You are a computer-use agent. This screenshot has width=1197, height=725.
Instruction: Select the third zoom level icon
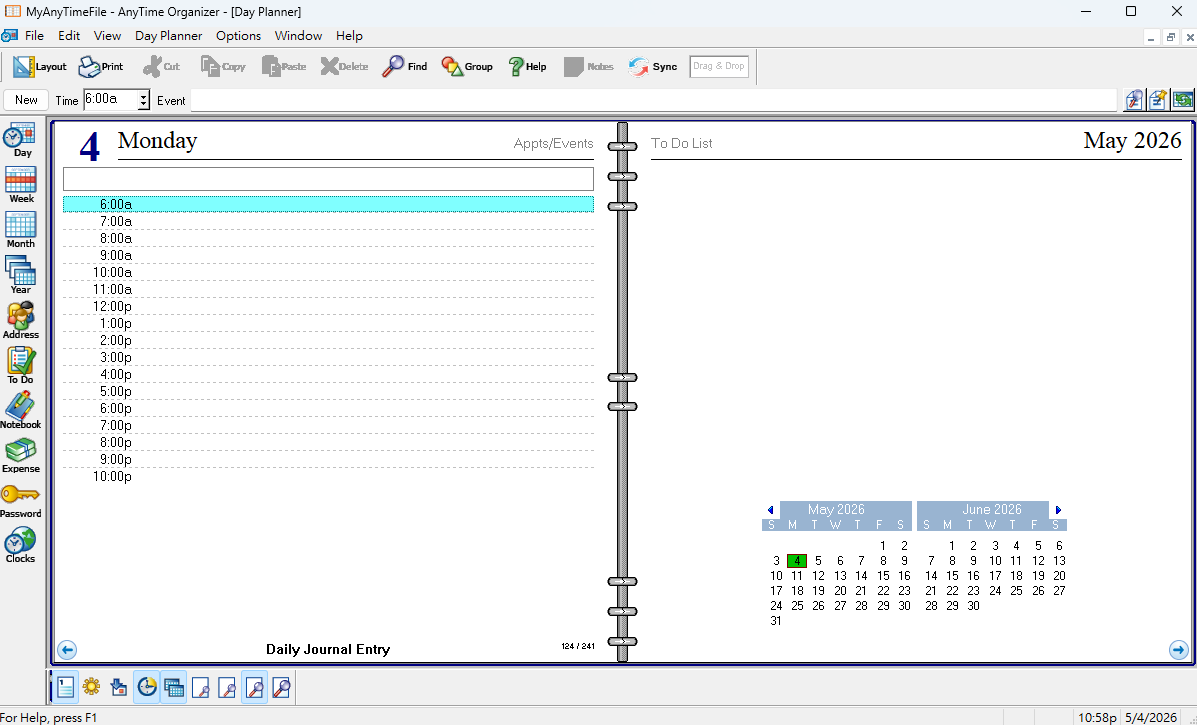[x=255, y=687]
